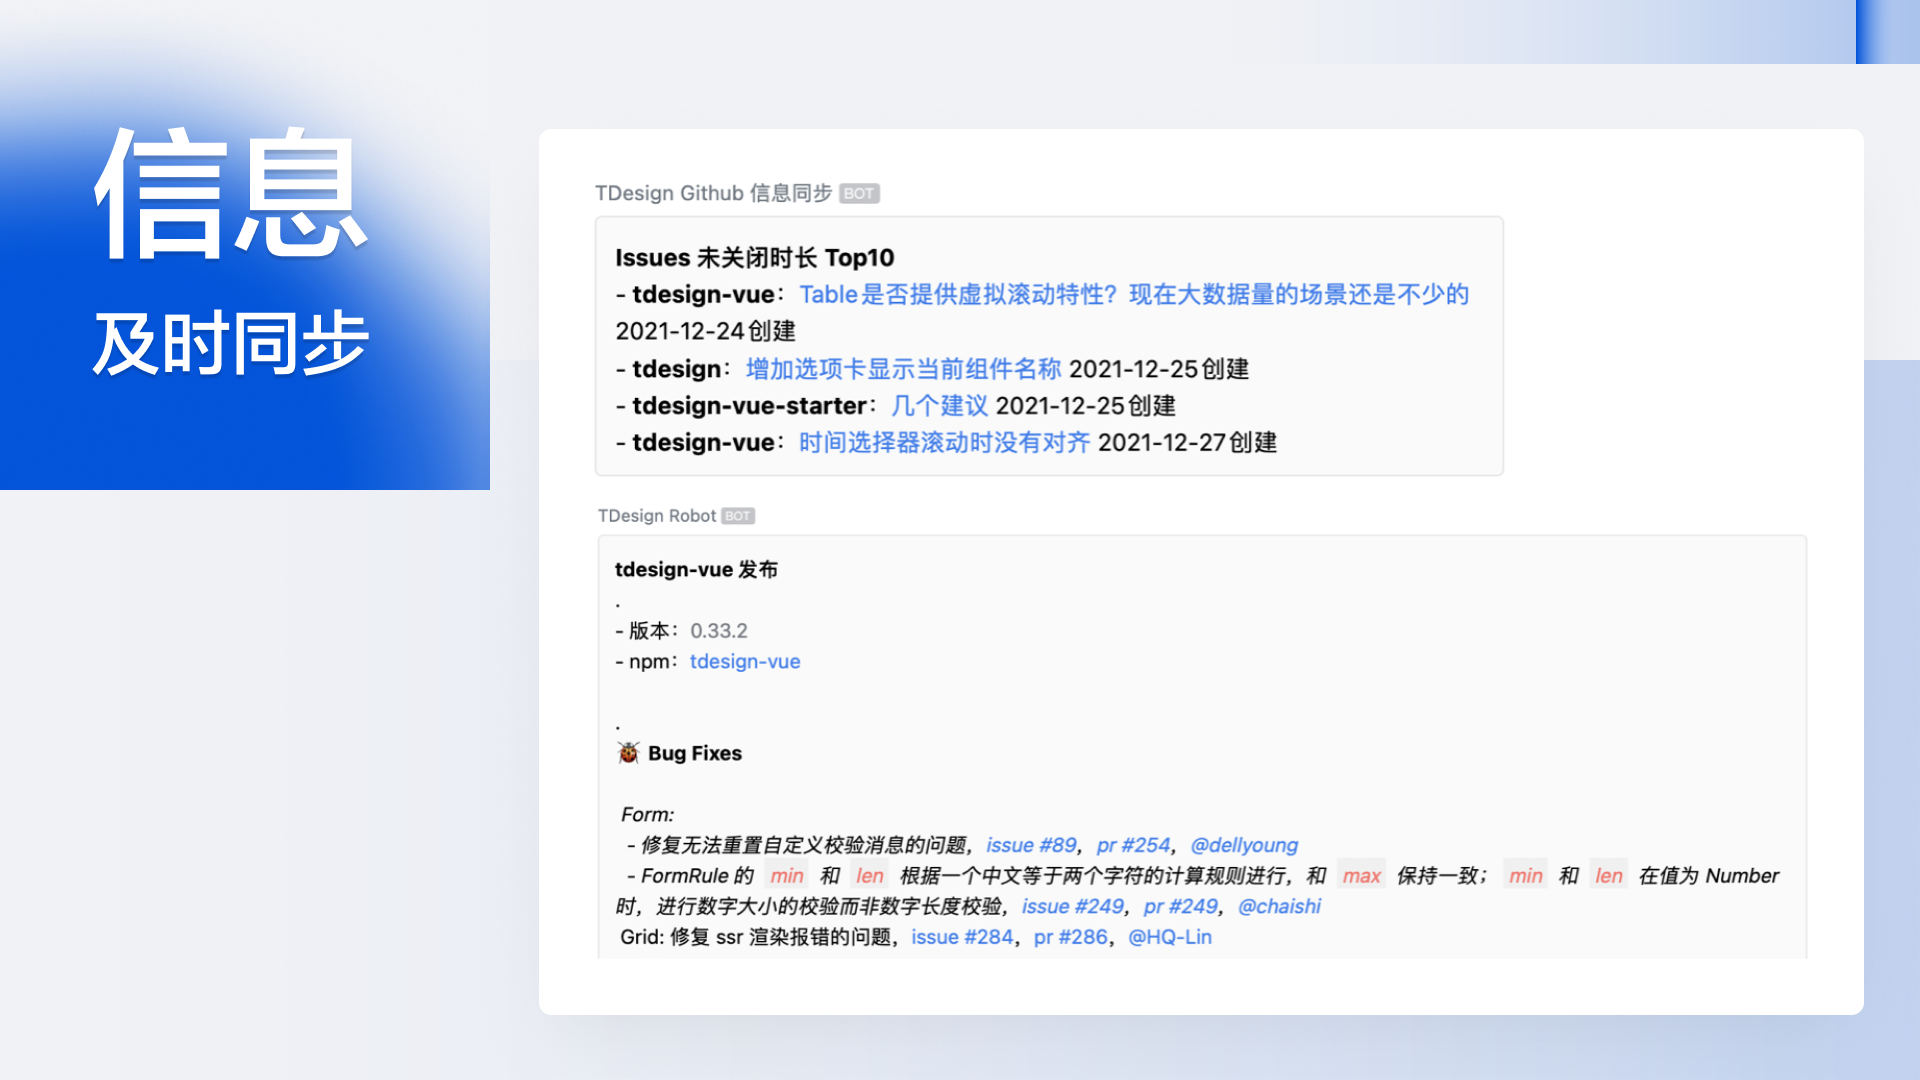This screenshot has width=1920, height=1080.
Task: Open the tdesign-vue npm link
Action: pos(745,661)
